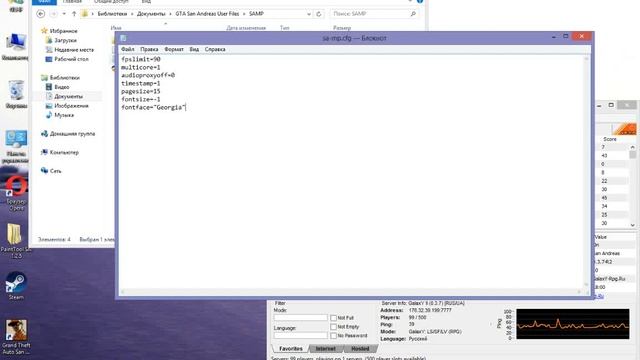Open Изображения library in the sidebar
Image resolution: width=640 pixels, height=360 pixels.
pos(71,106)
